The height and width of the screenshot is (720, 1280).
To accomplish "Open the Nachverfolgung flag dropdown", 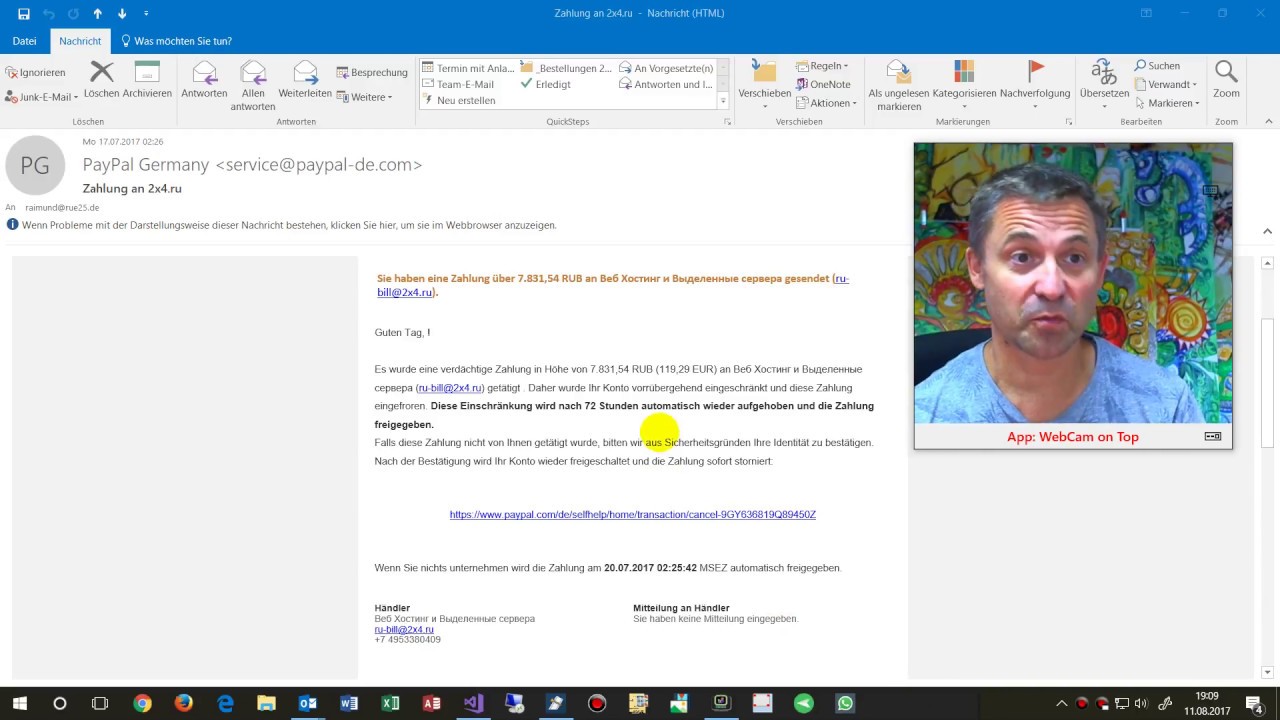I will [x=1035, y=99].
